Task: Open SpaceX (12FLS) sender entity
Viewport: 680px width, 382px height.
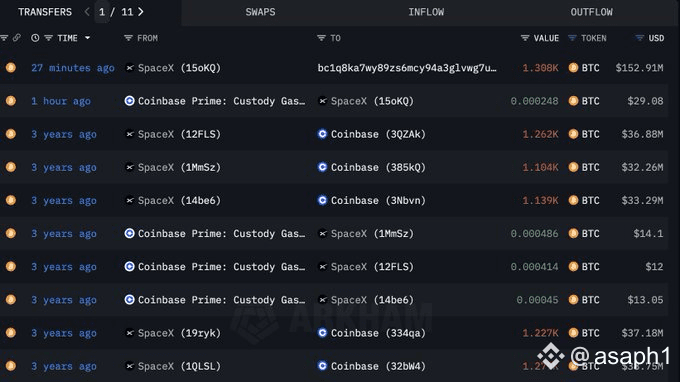Action: [x=179, y=134]
